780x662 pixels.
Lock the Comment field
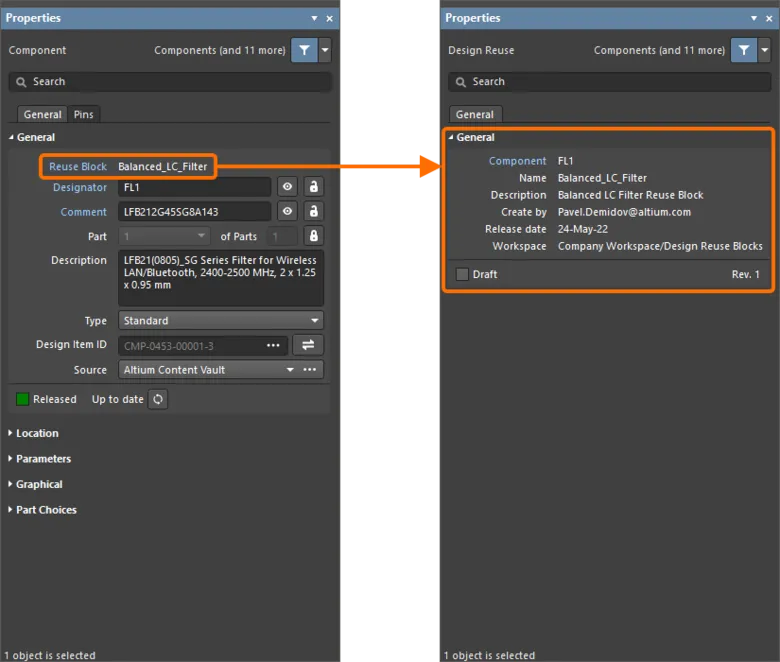[x=313, y=211]
